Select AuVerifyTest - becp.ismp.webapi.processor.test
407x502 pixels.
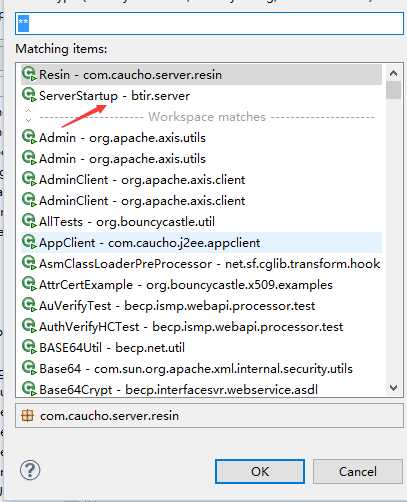coord(201,306)
